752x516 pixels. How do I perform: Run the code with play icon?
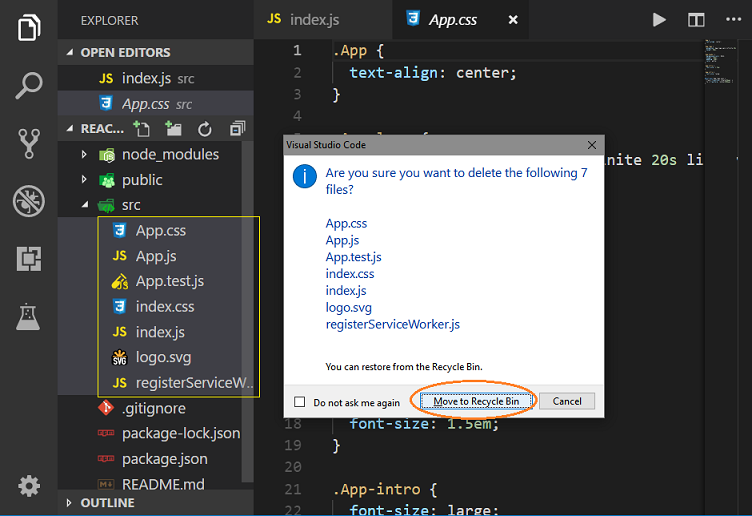[659, 20]
